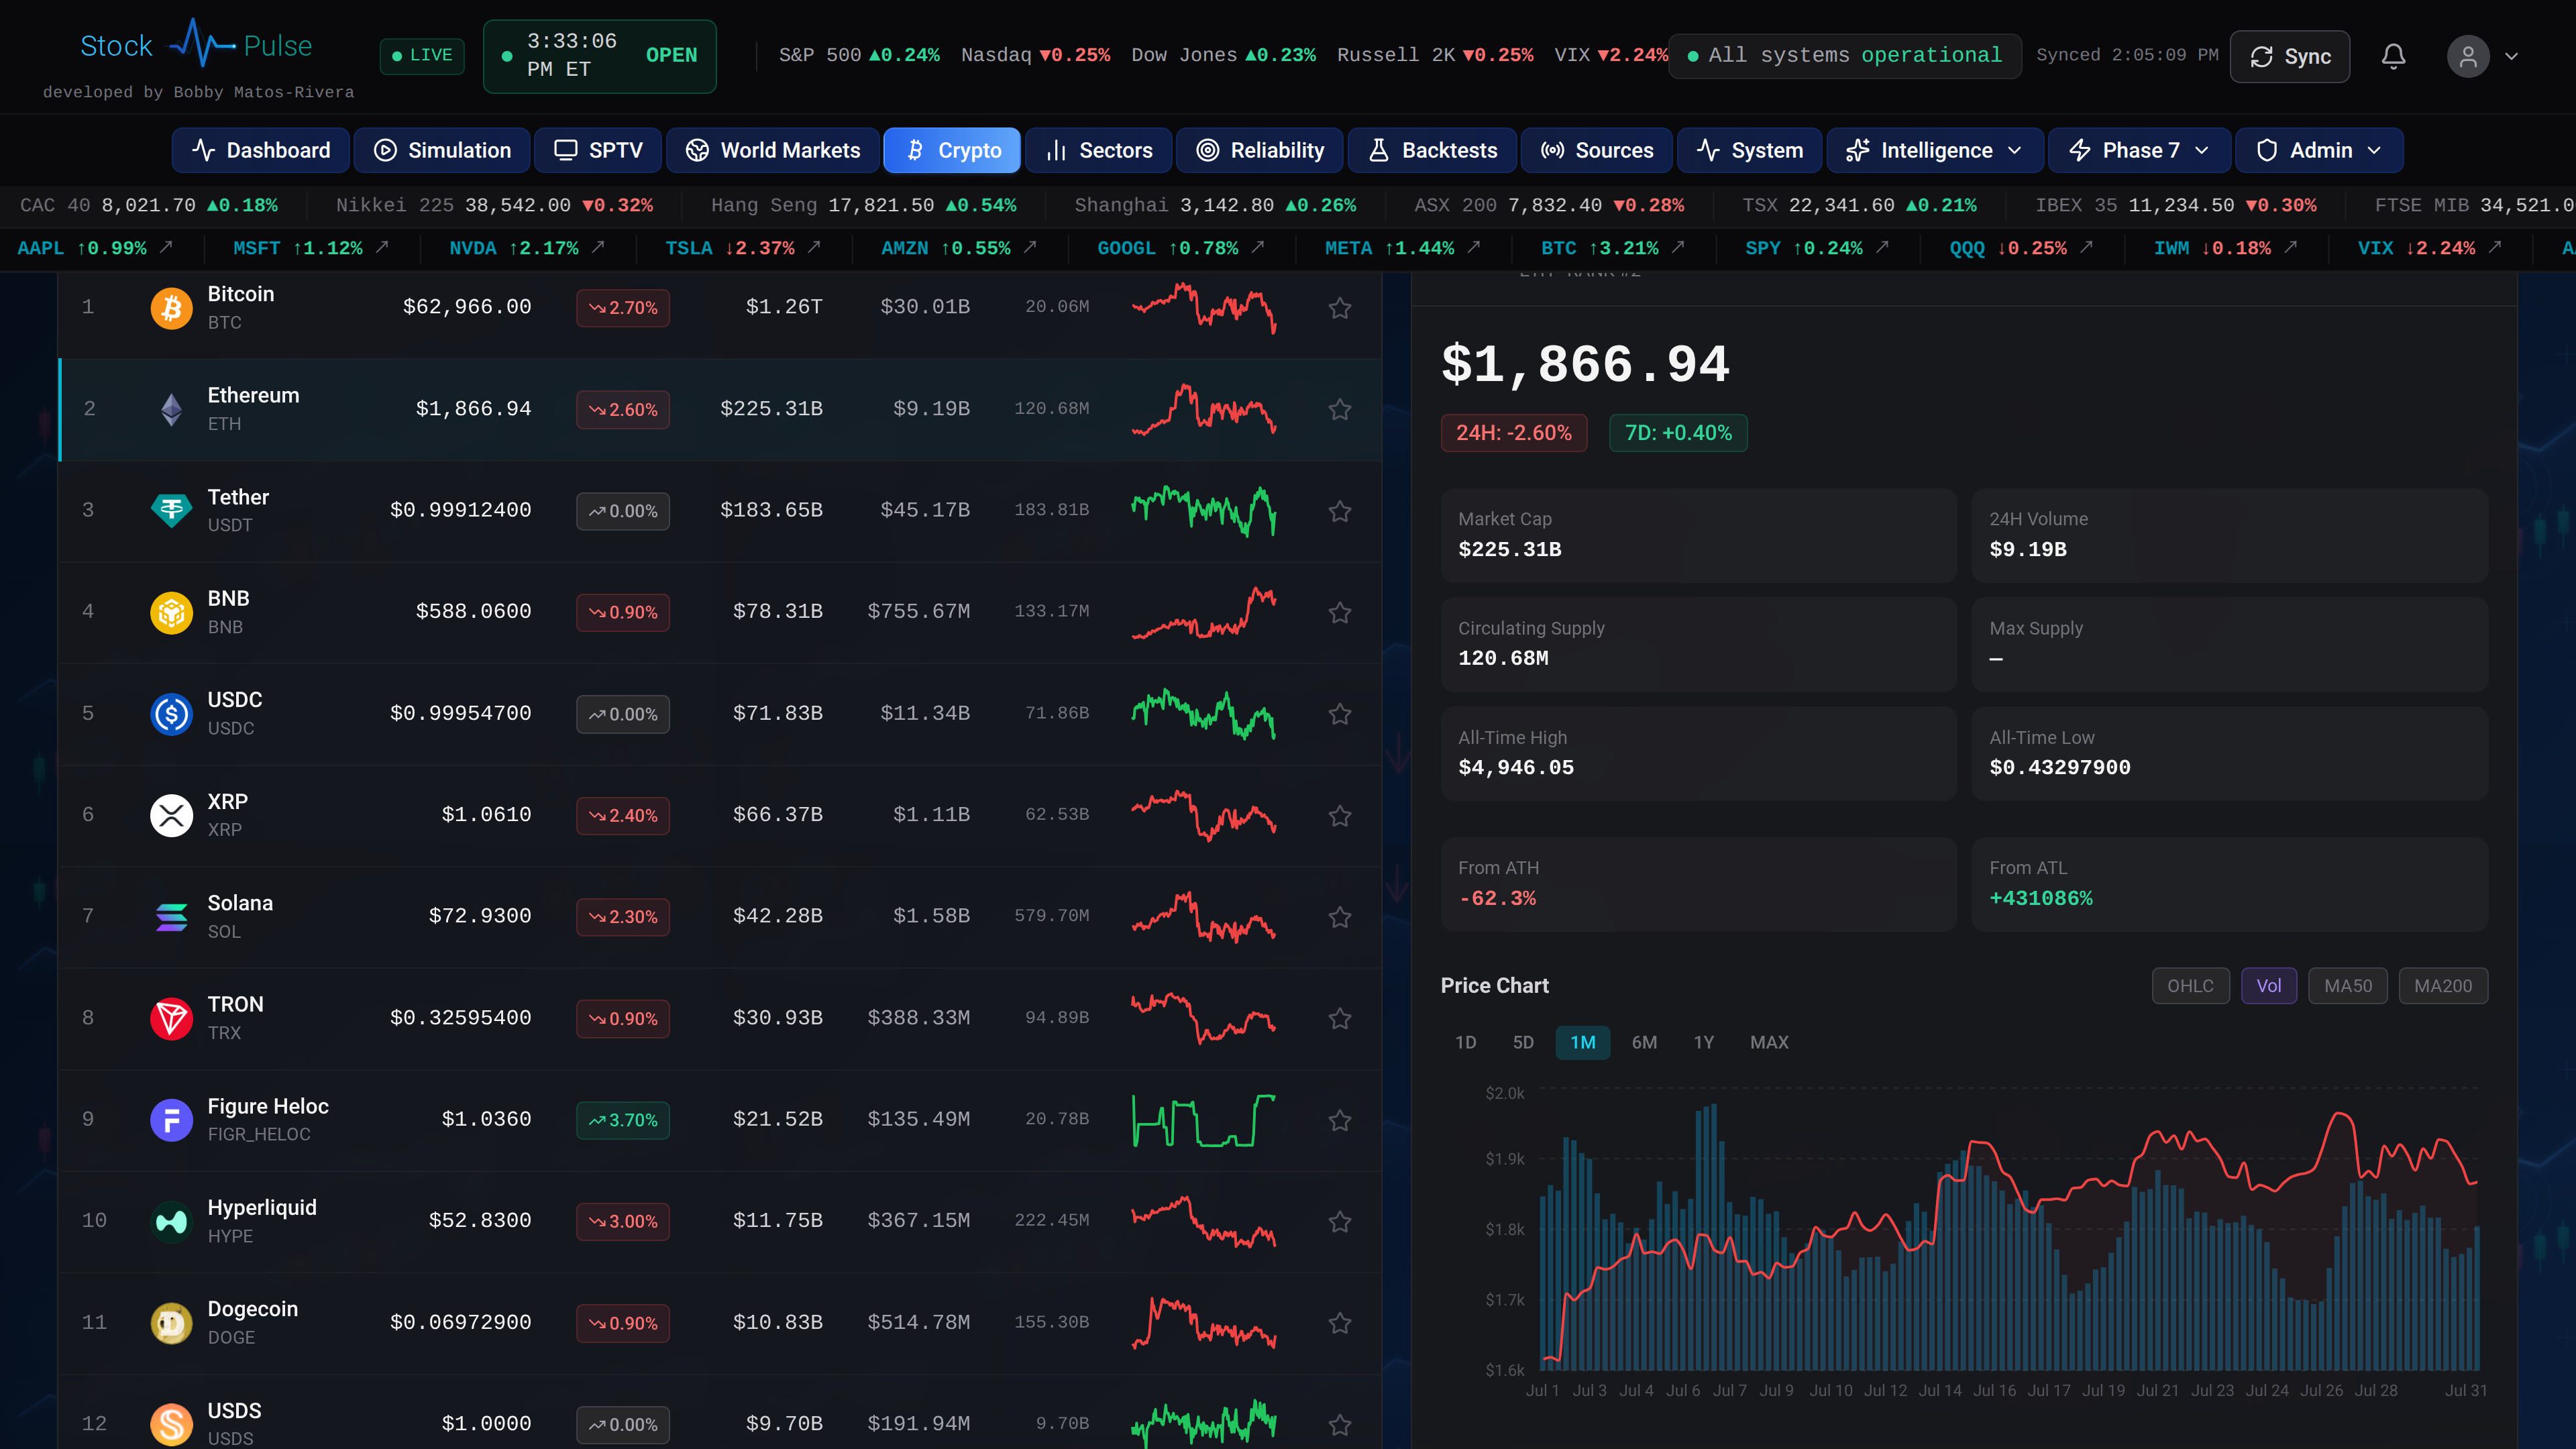
Task: Set chart range to MAX
Action: coord(1769,1042)
